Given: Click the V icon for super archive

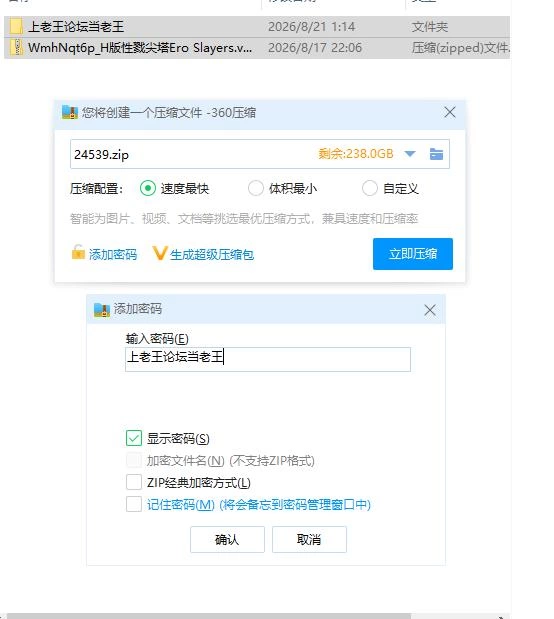Looking at the screenshot, I should [x=160, y=253].
